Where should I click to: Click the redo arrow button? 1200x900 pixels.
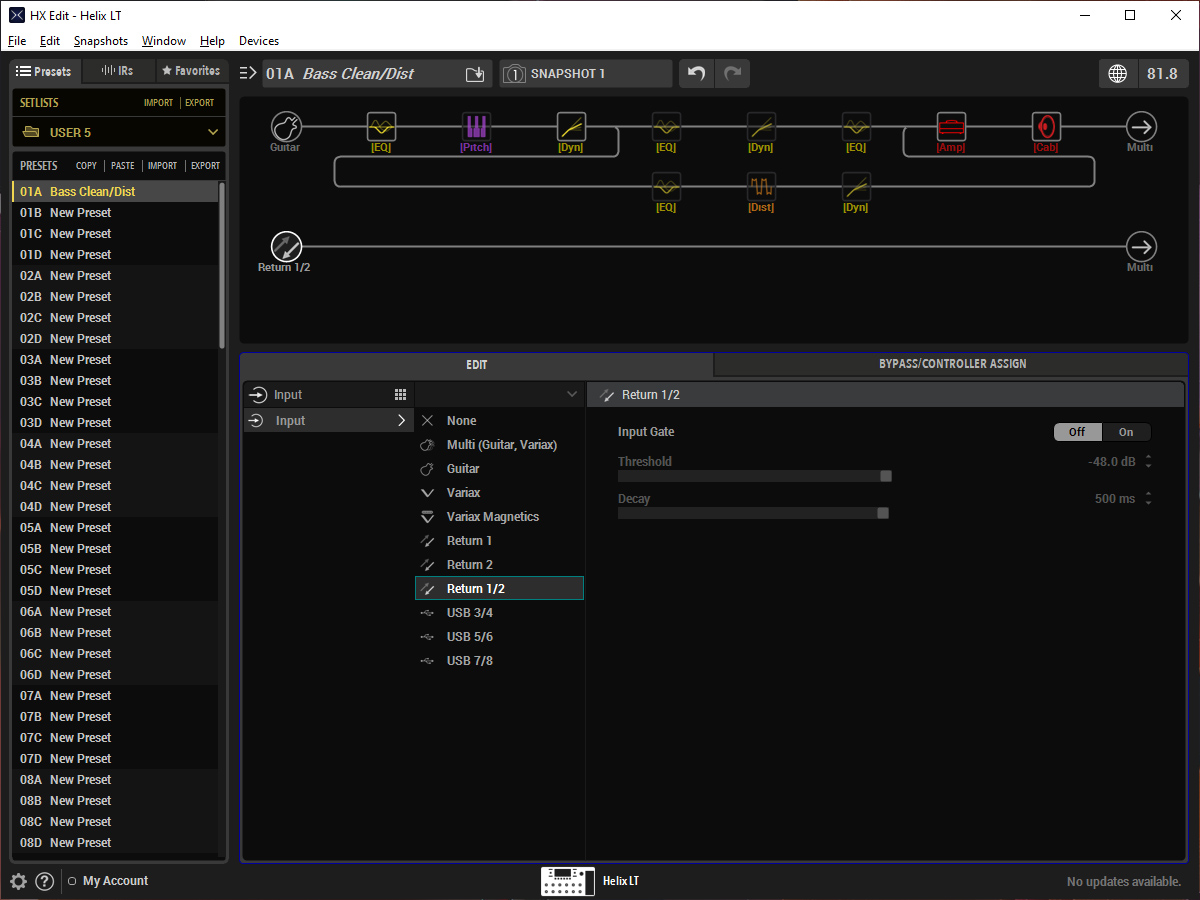pos(732,74)
